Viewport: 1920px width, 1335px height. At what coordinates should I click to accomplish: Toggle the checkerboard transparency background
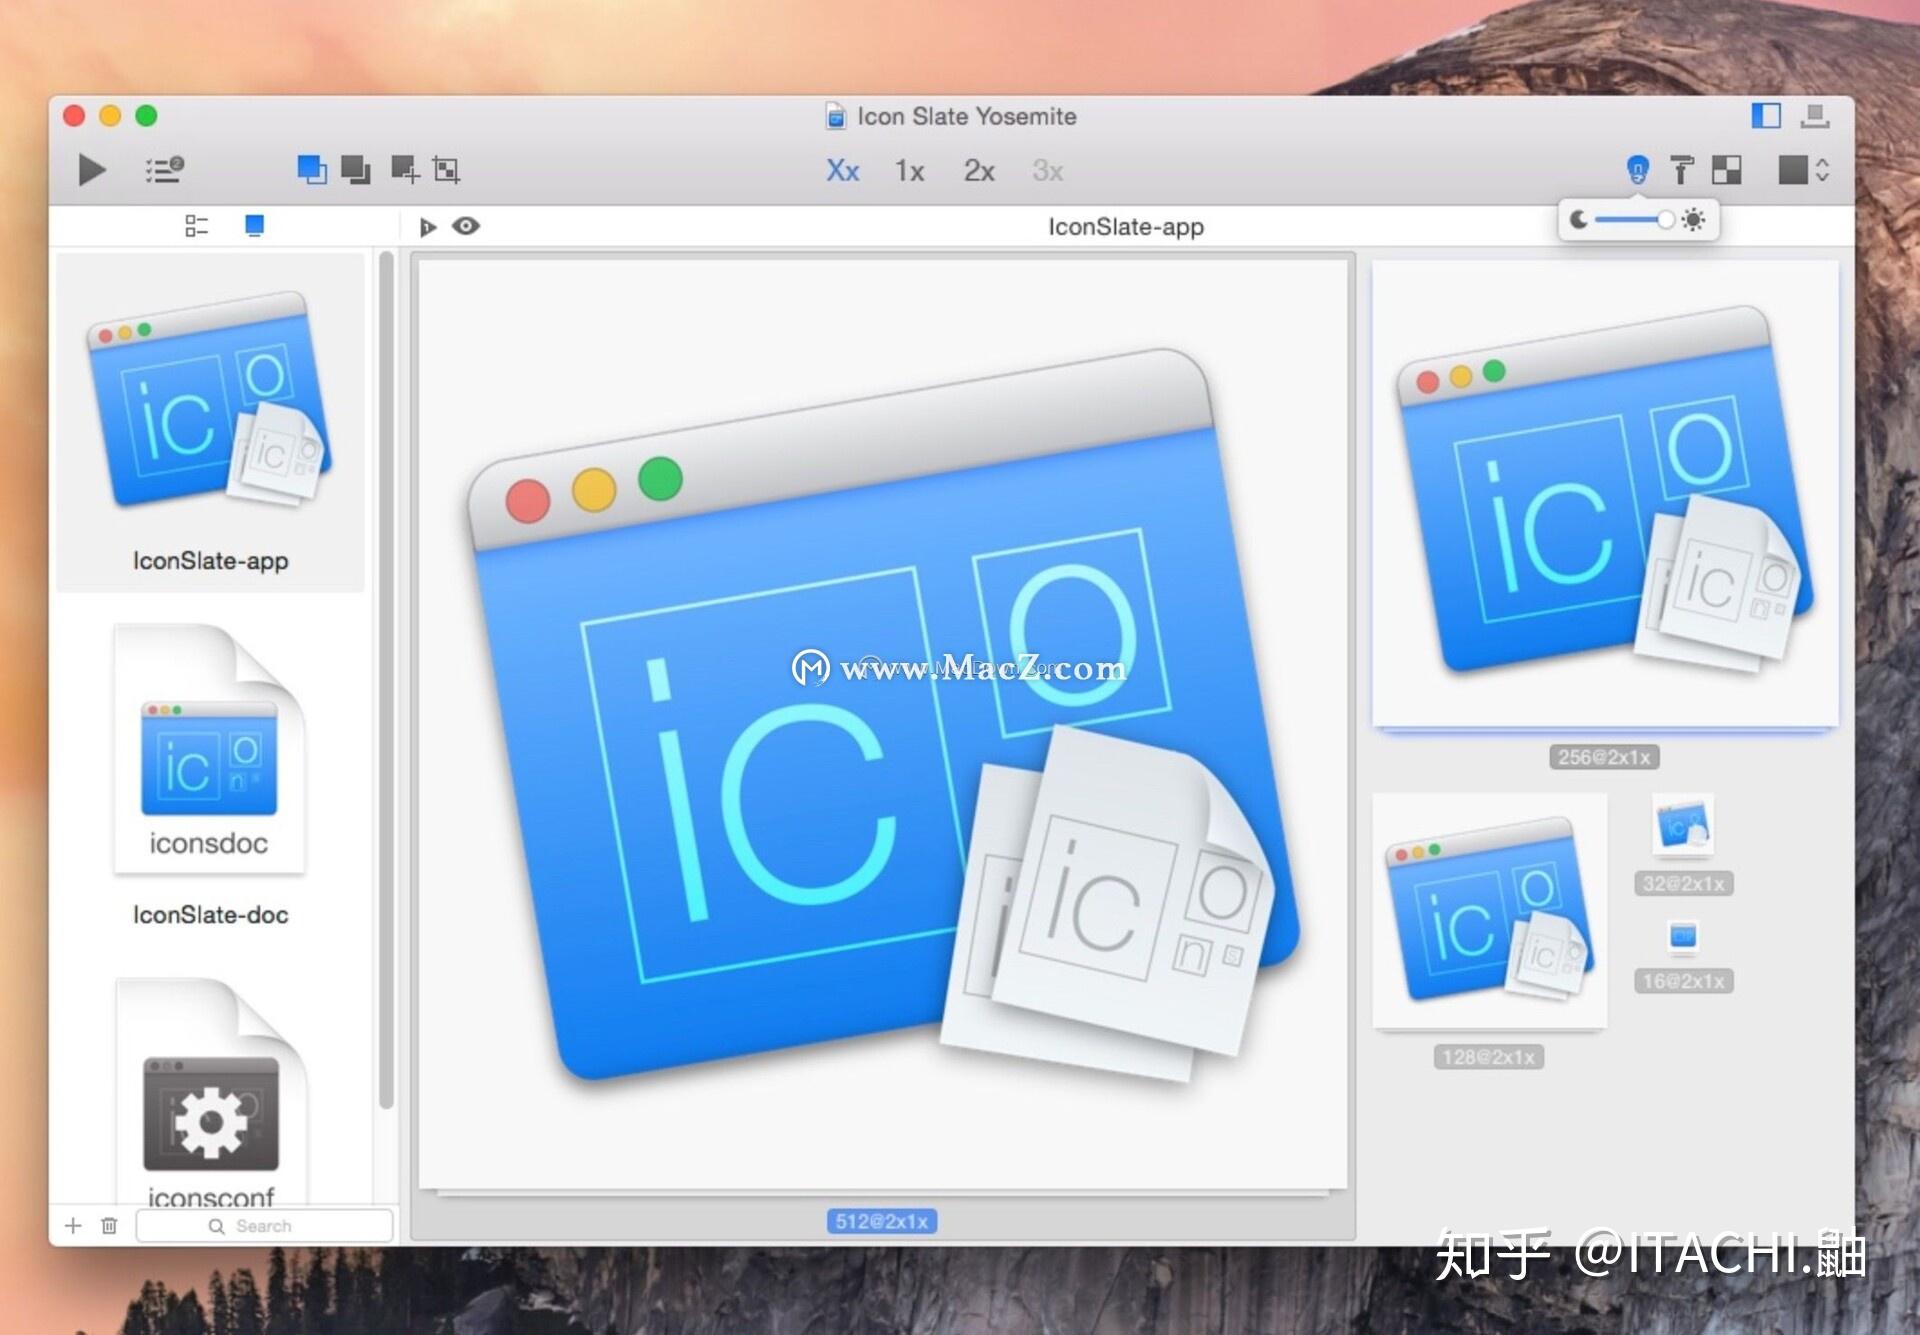pyautogui.click(x=1726, y=170)
